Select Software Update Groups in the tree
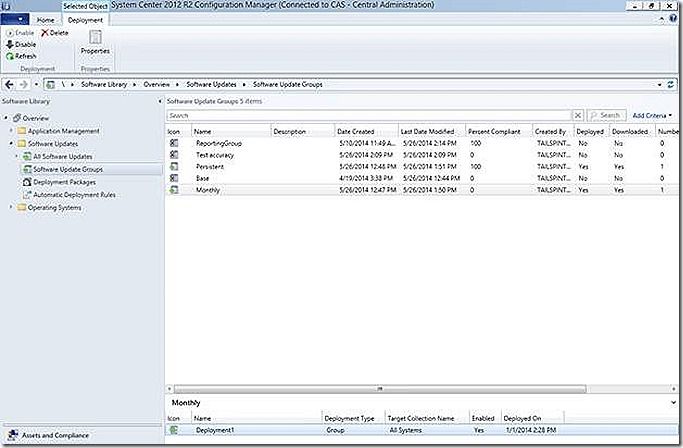 (68, 169)
